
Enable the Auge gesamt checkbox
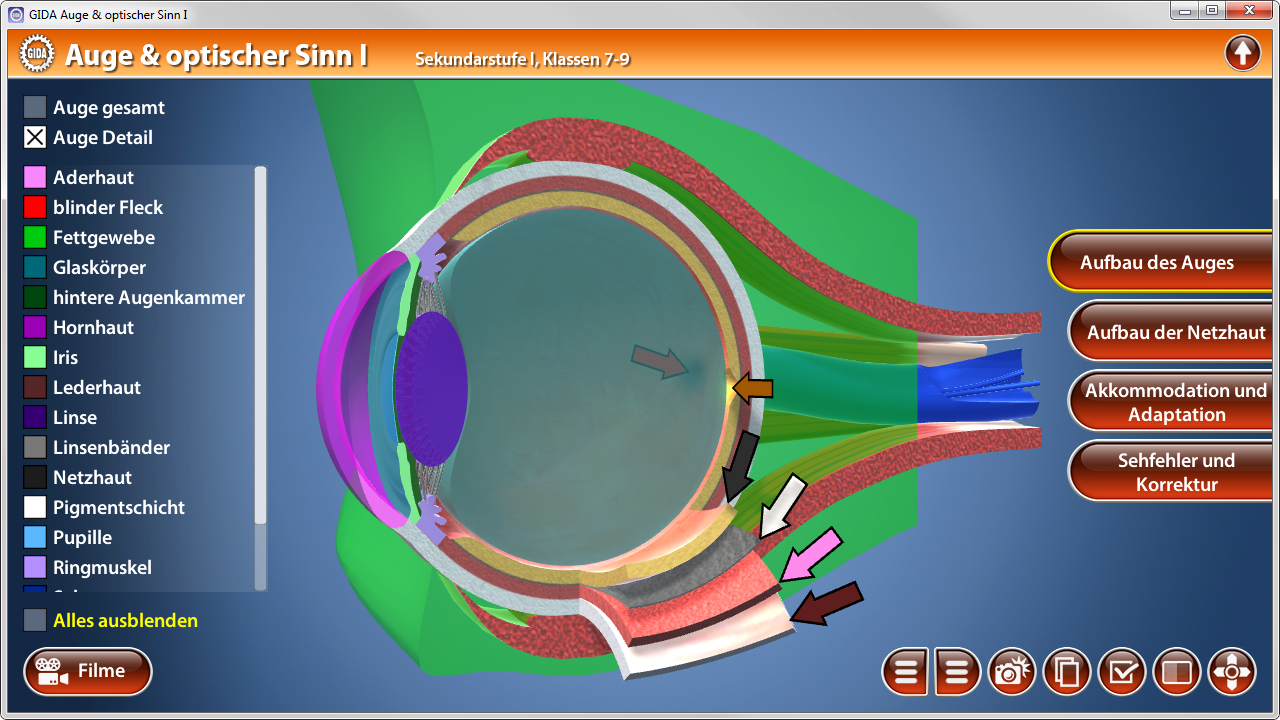point(35,108)
